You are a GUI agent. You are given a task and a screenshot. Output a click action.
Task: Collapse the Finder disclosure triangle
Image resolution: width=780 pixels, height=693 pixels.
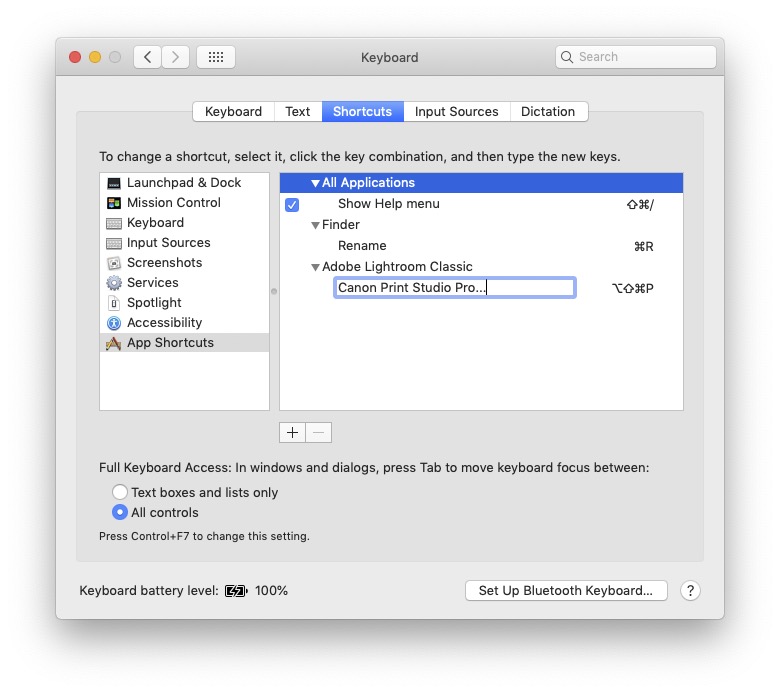315,225
